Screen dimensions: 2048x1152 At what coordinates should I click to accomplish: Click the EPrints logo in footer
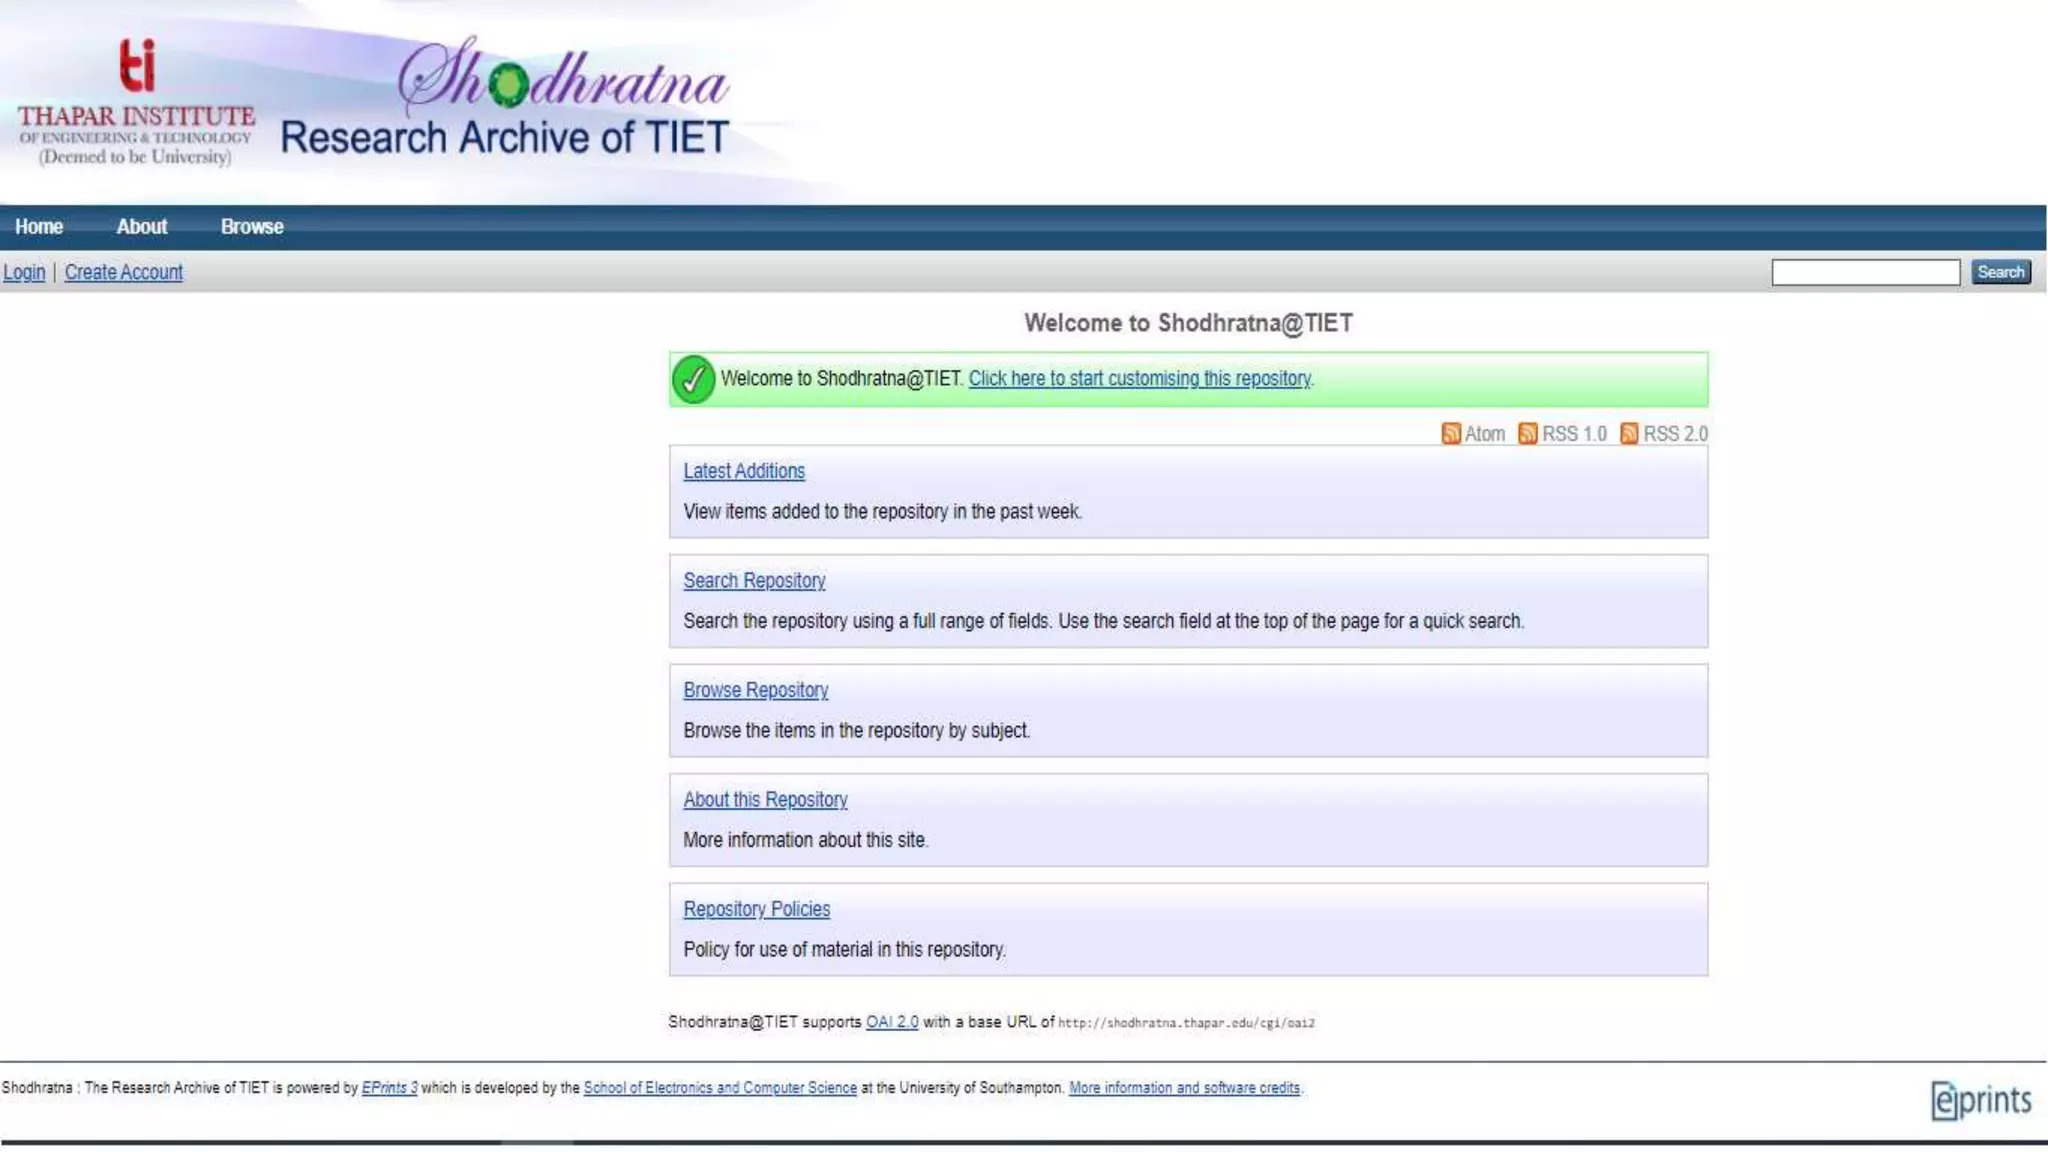pos(1980,1100)
